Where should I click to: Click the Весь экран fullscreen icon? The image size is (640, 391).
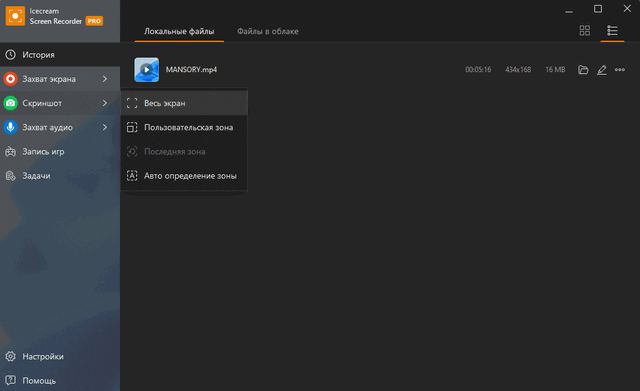pyautogui.click(x=132, y=103)
